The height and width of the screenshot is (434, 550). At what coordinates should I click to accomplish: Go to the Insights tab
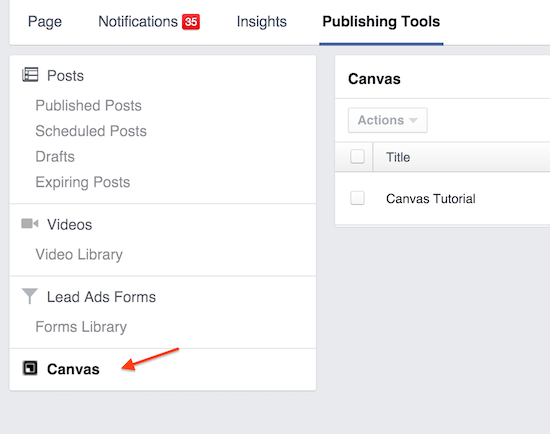tap(262, 22)
